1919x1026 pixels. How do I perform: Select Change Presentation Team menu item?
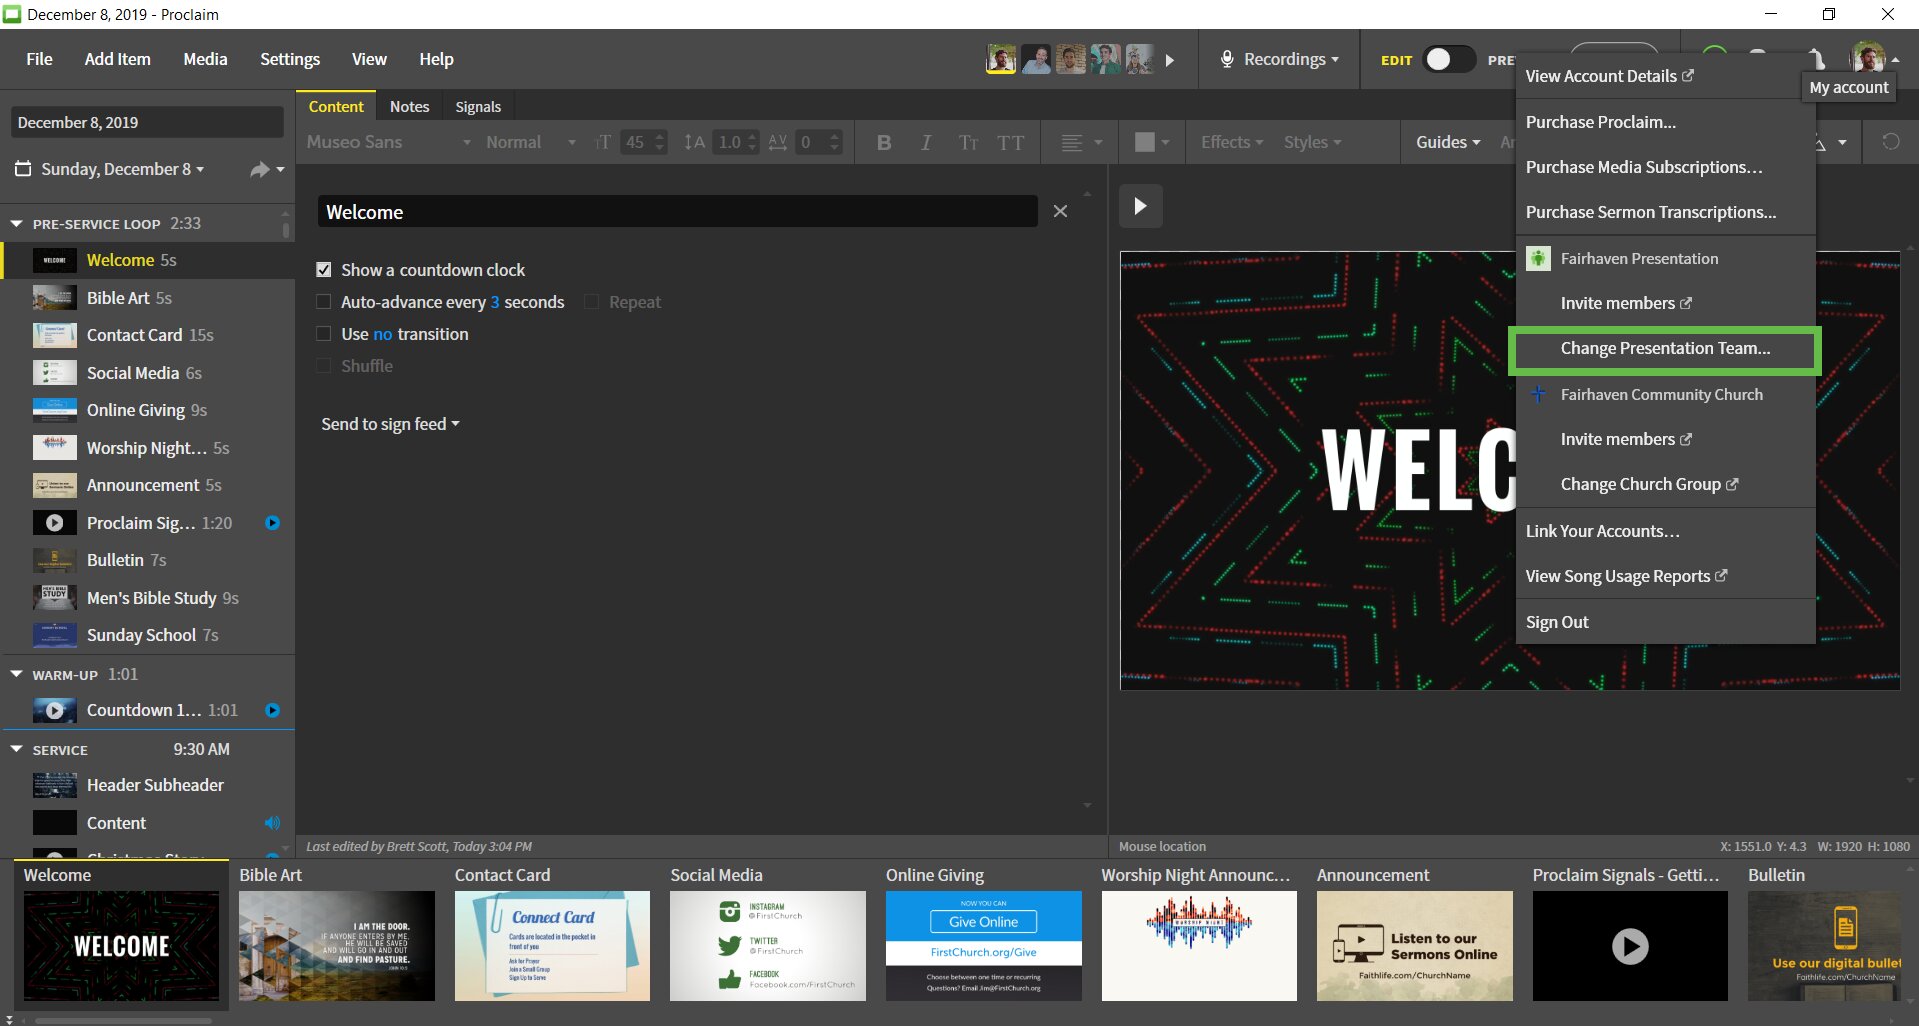click(x=1665, y=348)
